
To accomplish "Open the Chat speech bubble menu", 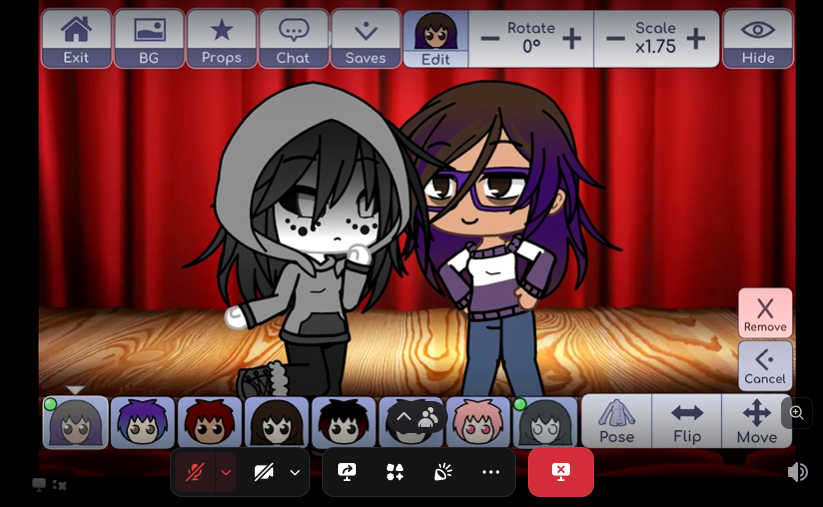I will (x=293, y=39).
